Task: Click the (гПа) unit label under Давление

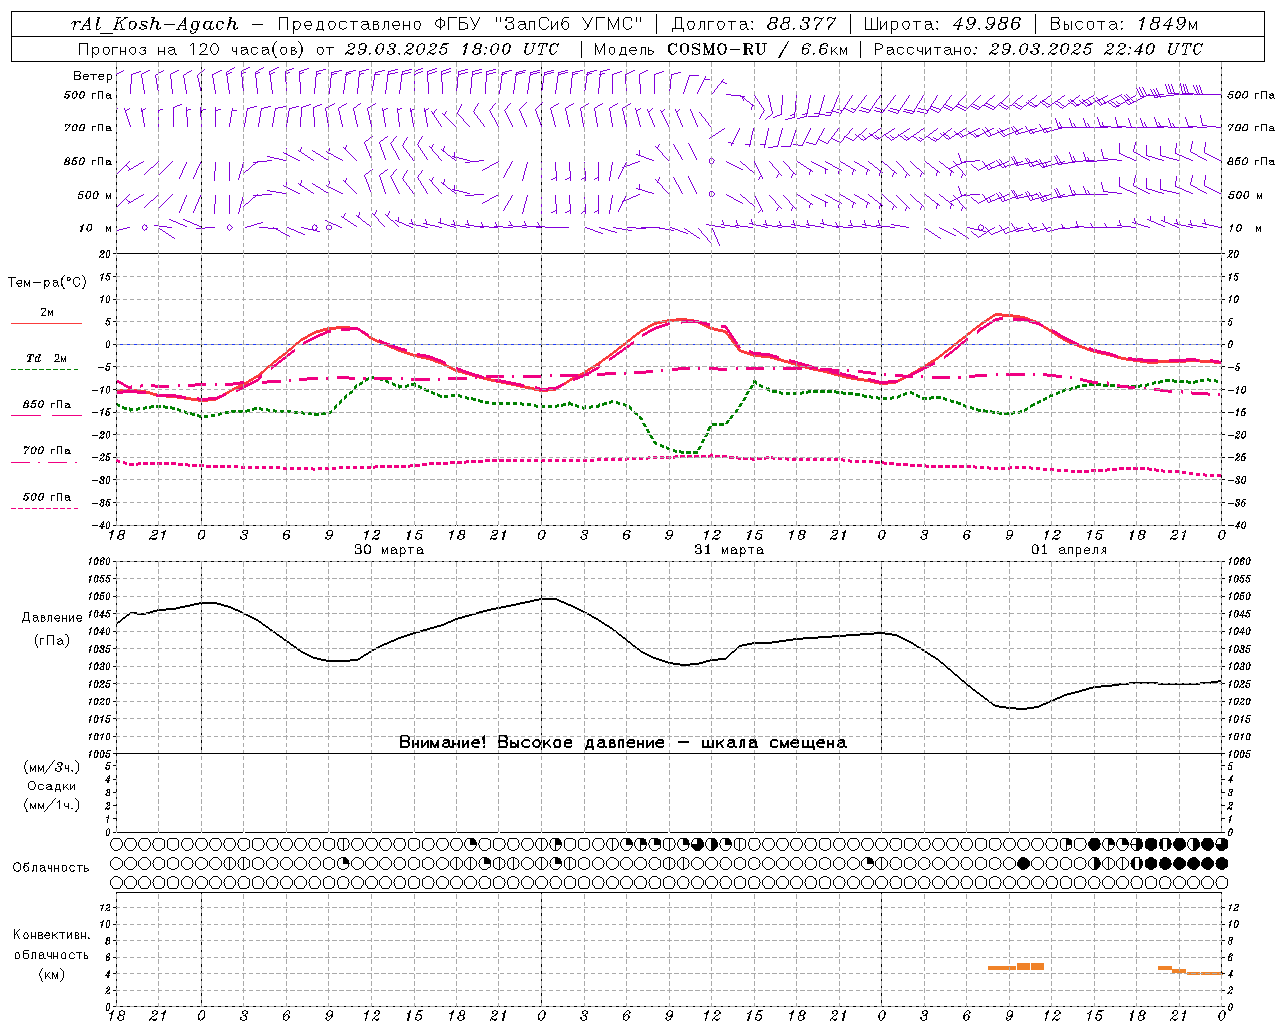Action: tap(51, 640)
